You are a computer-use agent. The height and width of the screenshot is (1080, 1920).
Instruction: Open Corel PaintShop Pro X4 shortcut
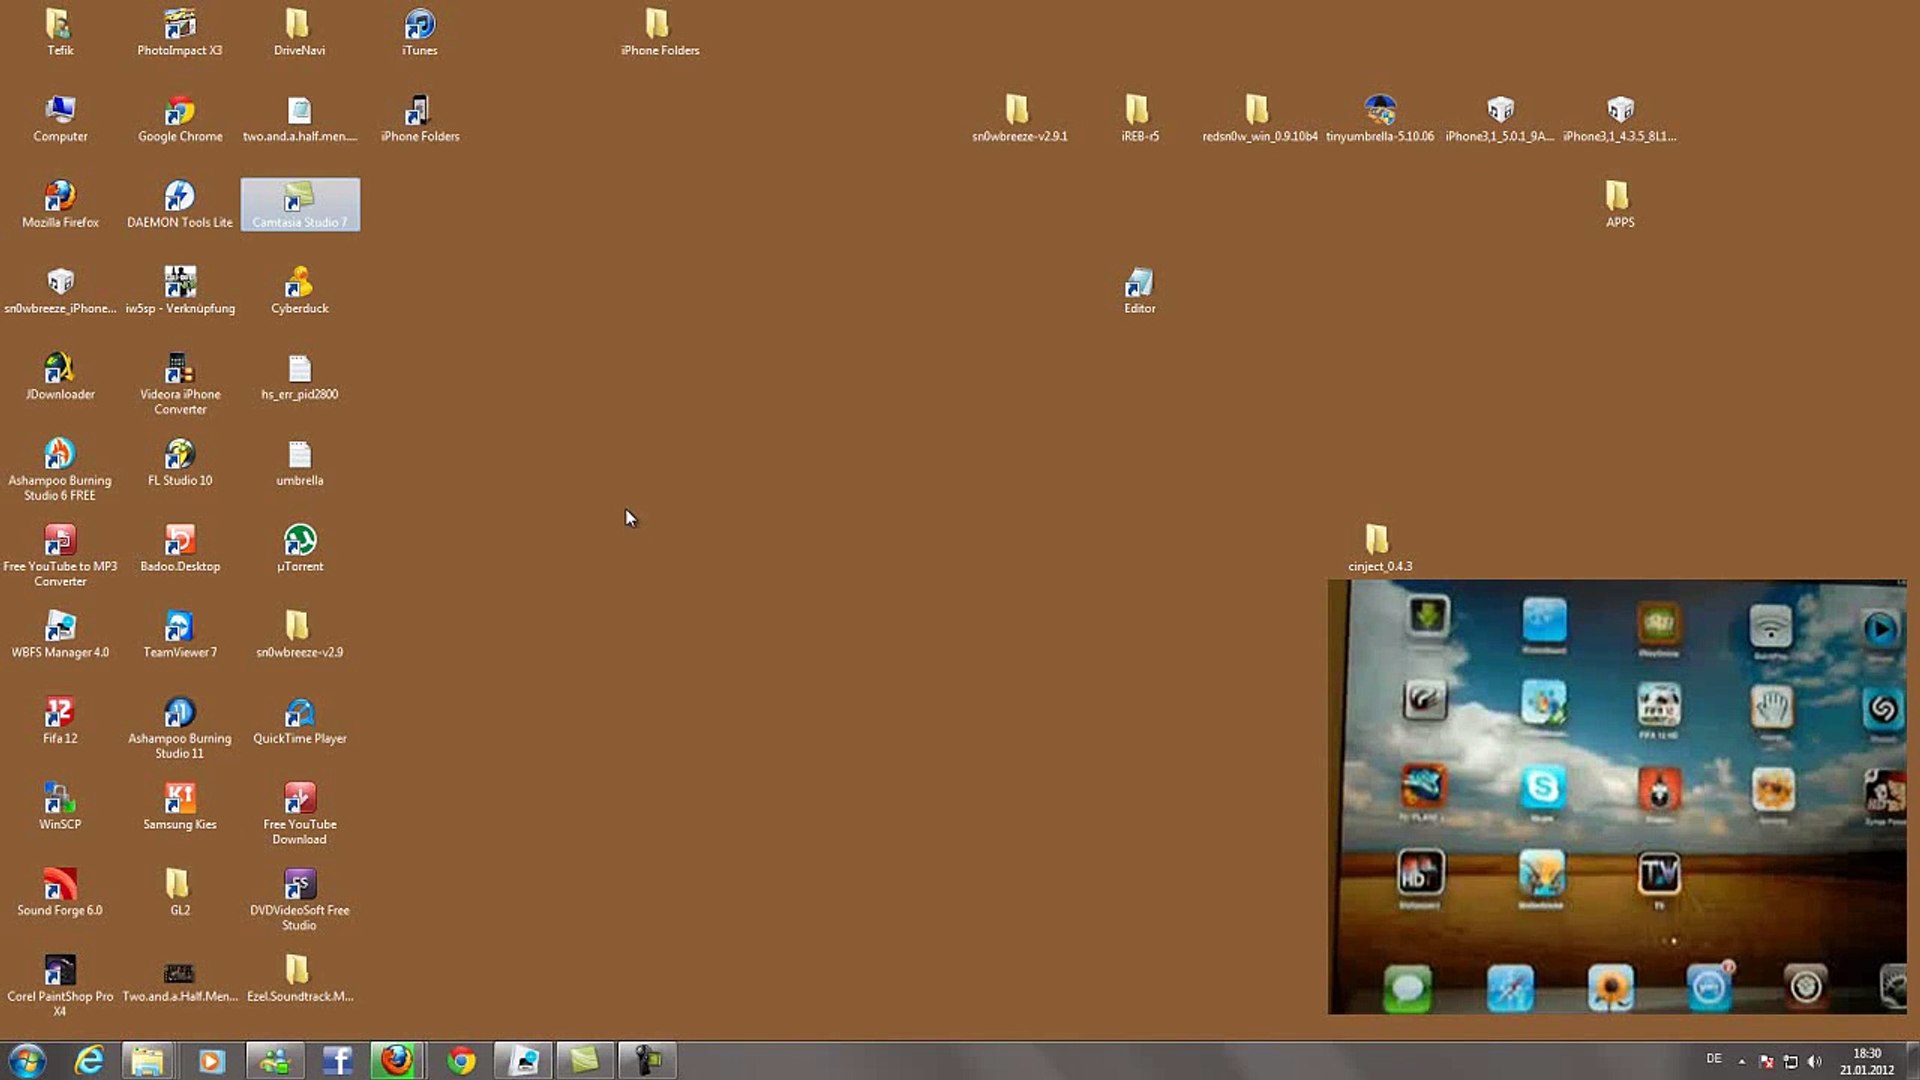tap(60, 986)
